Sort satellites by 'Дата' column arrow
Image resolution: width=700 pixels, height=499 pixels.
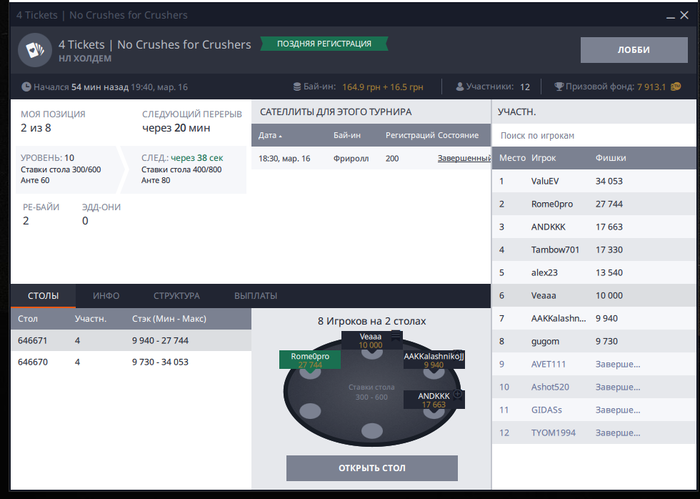[280, 136]
